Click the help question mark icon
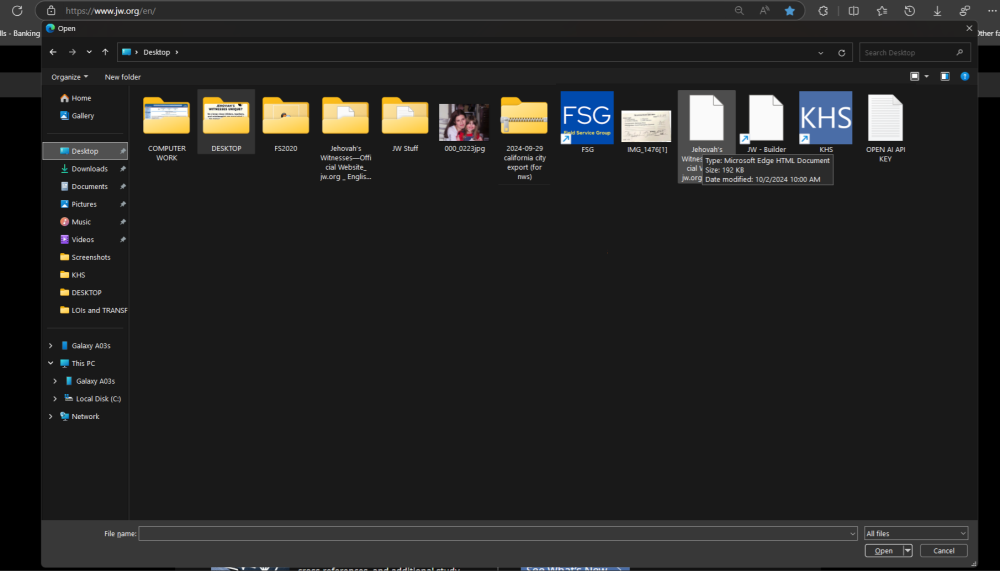The height and width of the screenshot is (571, 1000). tap(965, 76)
